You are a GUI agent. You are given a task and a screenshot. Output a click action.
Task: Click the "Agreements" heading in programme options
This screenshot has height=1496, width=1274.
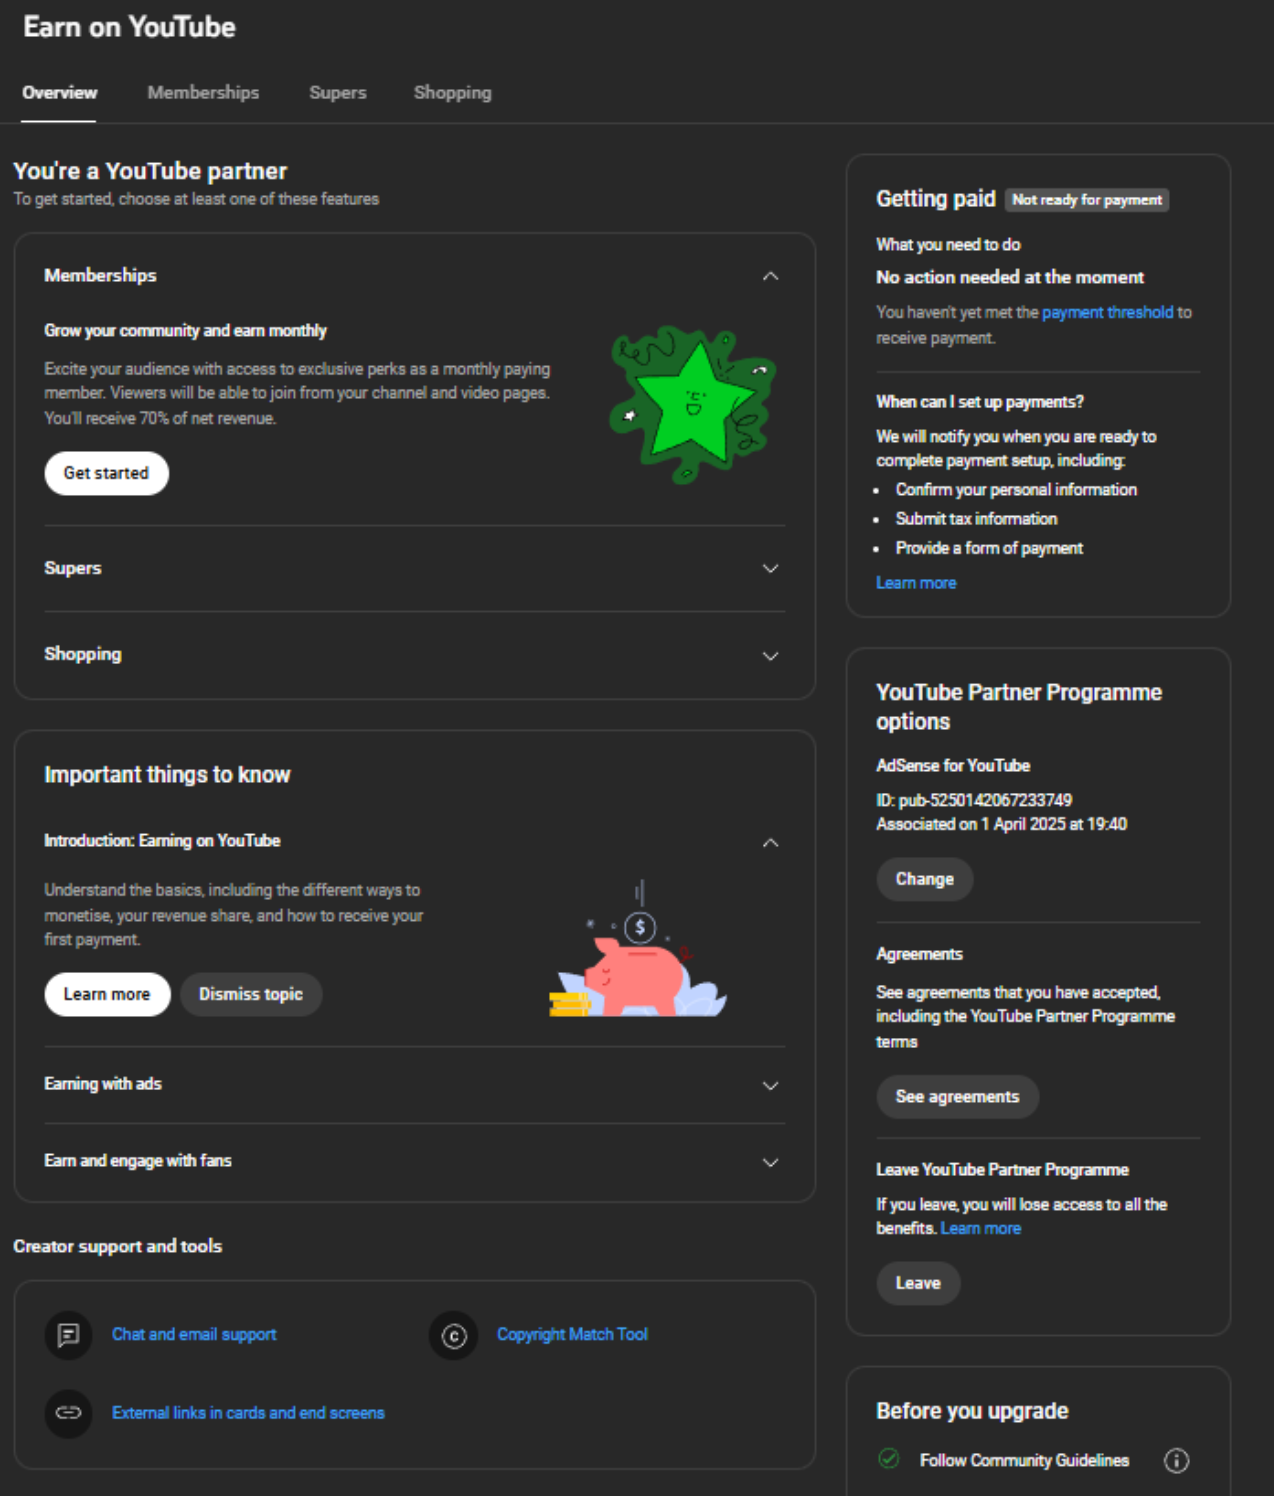click(x=919, y=954)
